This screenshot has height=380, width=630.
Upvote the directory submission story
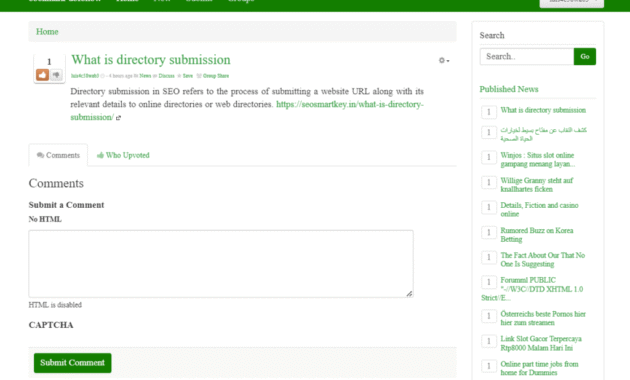tap(42, 75)
